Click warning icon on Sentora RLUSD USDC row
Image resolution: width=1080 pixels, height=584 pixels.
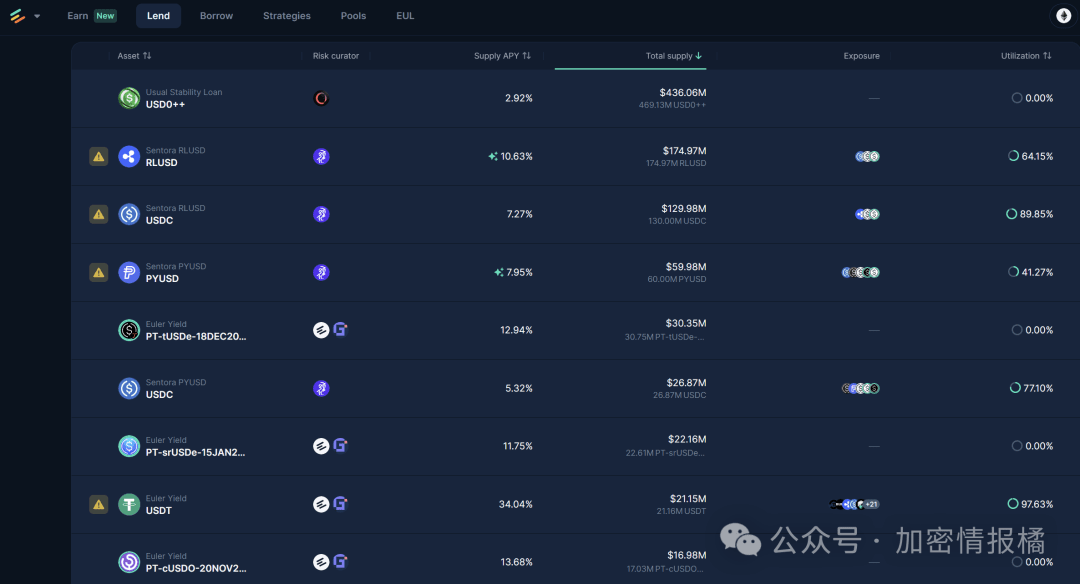[x=98, y=214]
